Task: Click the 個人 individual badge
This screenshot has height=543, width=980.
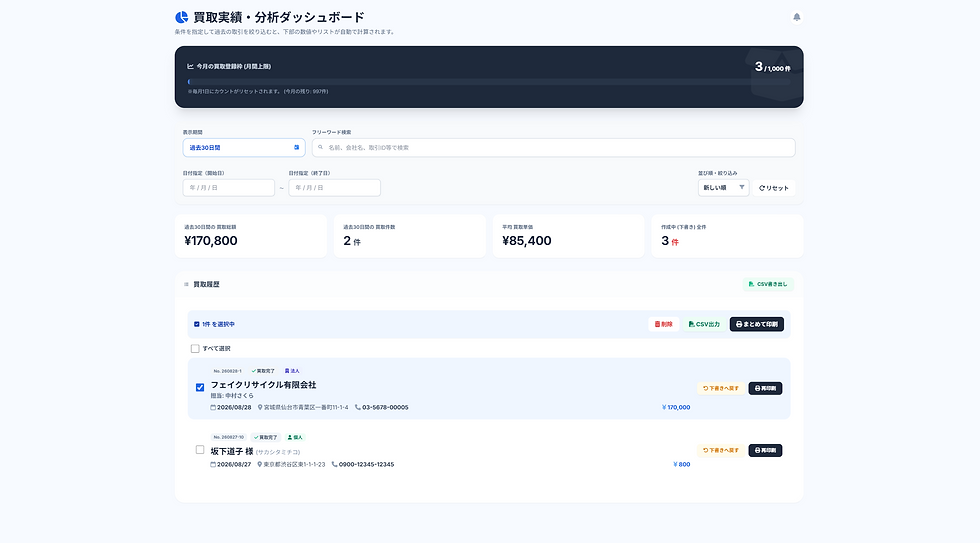Action: coord(294,437)
